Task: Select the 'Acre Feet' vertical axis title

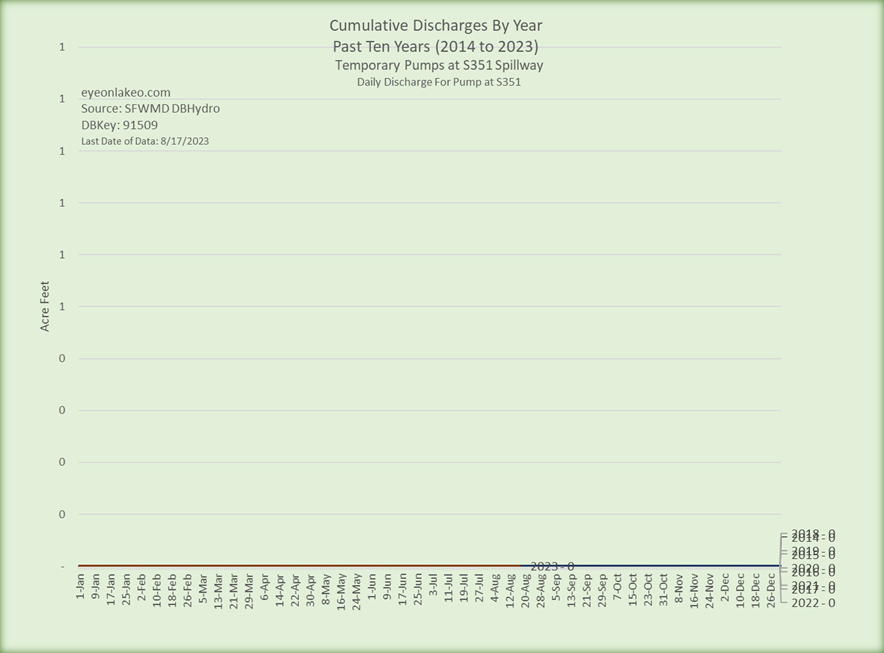Action: [46, 307]
